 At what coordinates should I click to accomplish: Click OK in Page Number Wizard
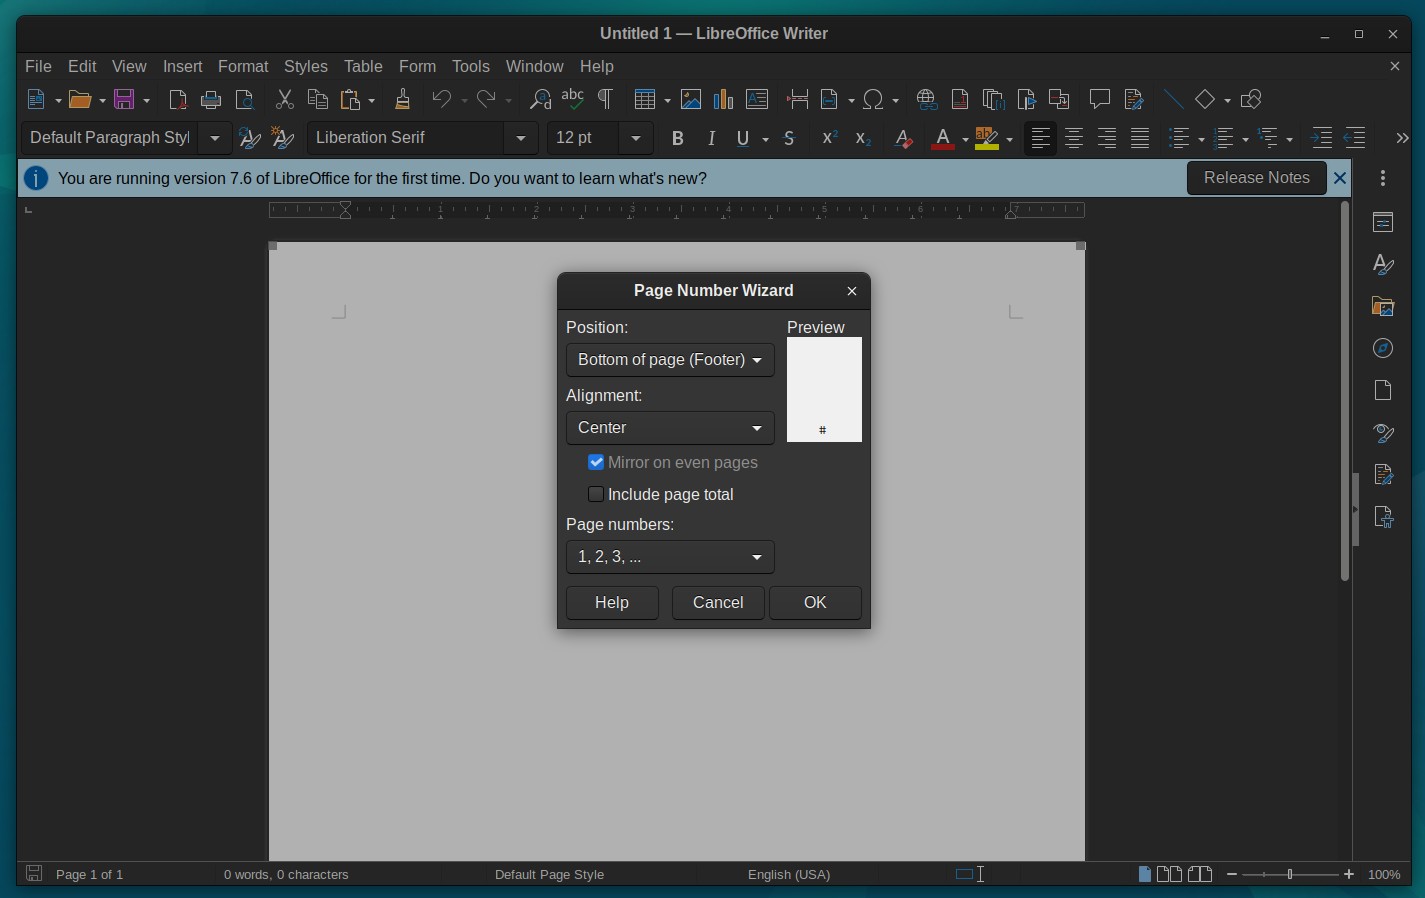point(815,603)
